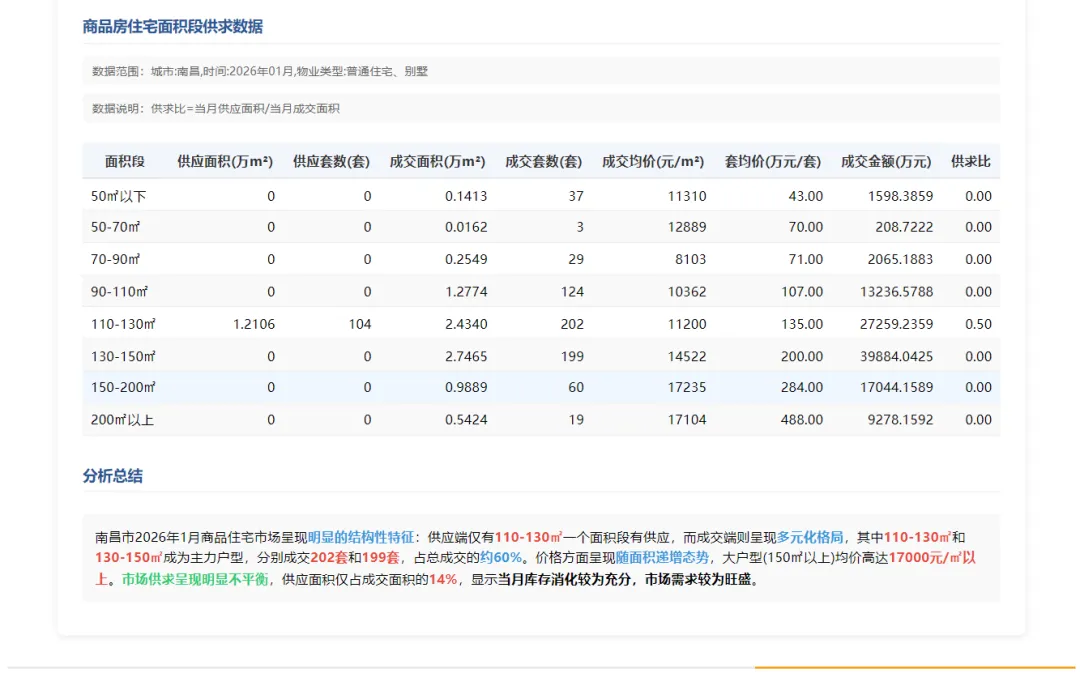The width and height of the screenshot is (1080, 673).
Task: Click the 成交均价(元/m²) column header
Action: [x=653, y=161]
